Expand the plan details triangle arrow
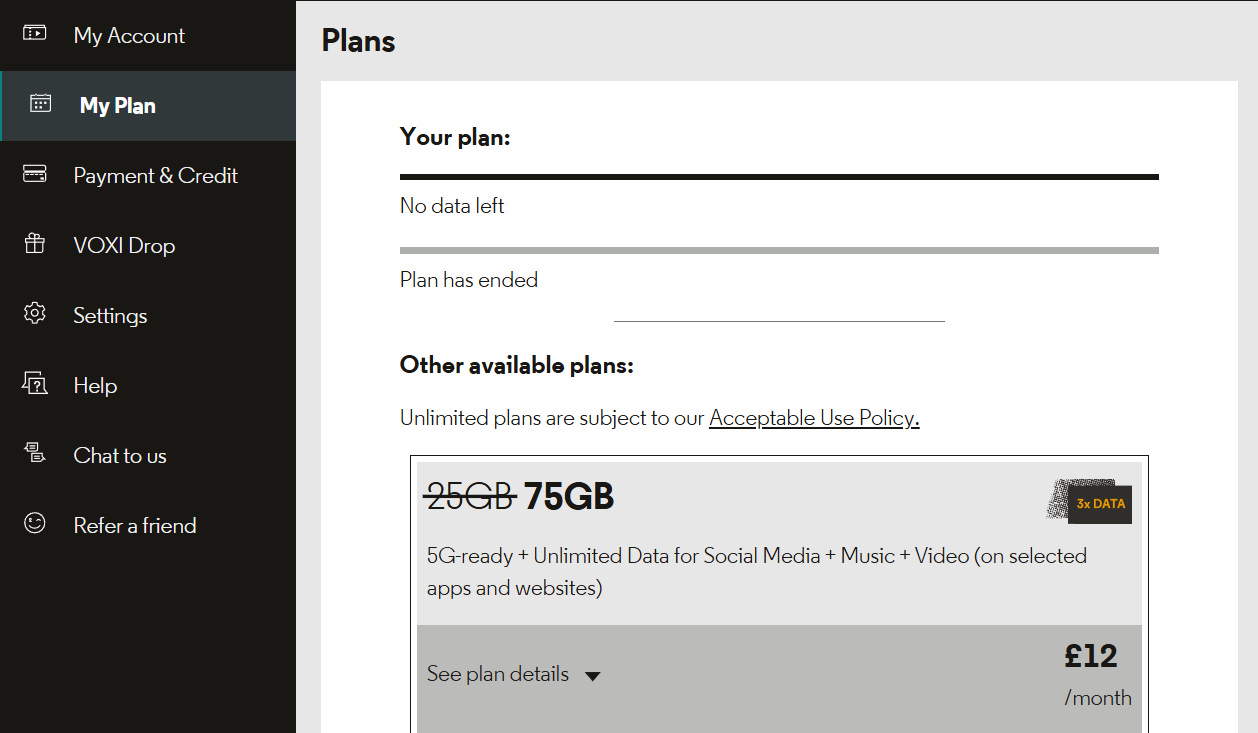Screen dimensions: 1258x733 (592, 676)
